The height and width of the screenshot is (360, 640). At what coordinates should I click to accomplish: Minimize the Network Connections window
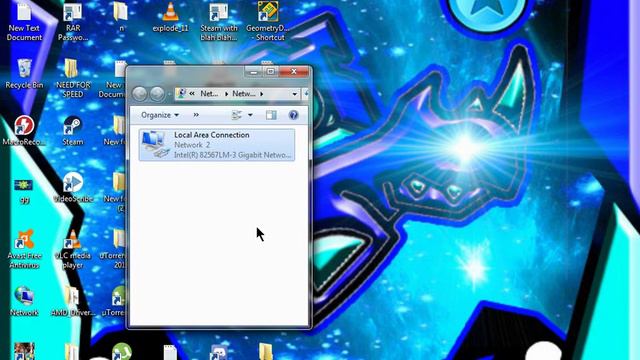coord(253,72)
